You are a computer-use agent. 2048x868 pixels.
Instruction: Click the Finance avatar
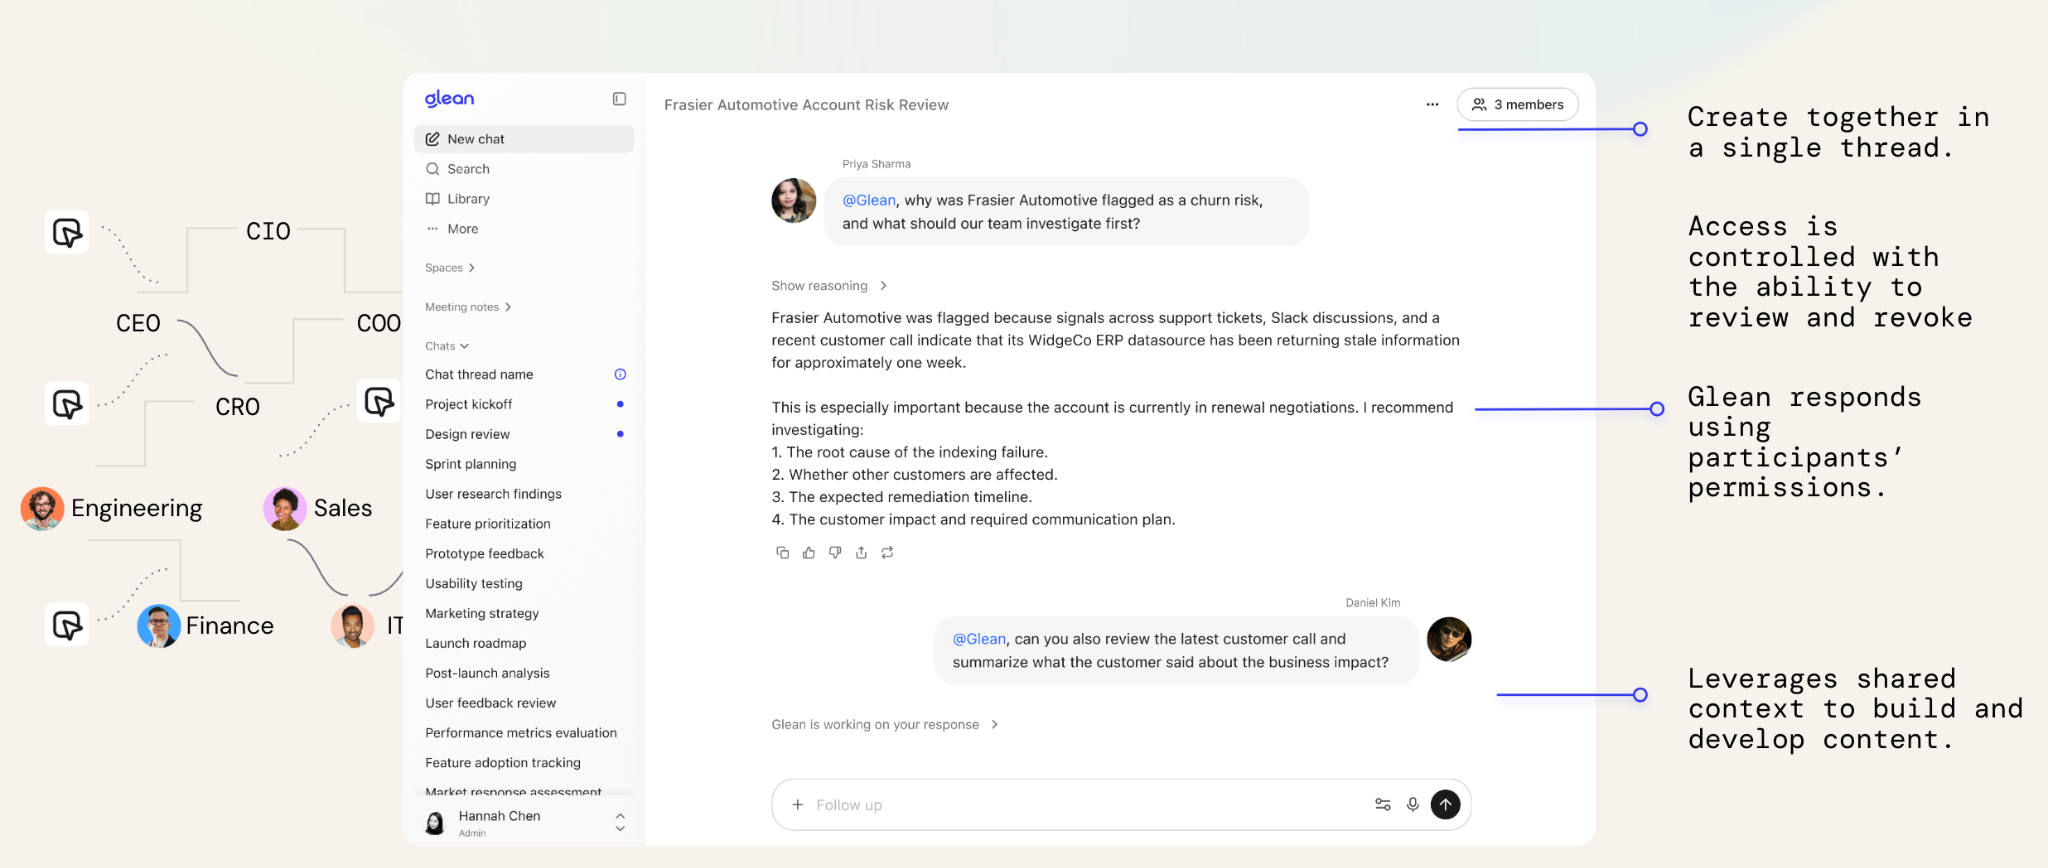(159, 626)
